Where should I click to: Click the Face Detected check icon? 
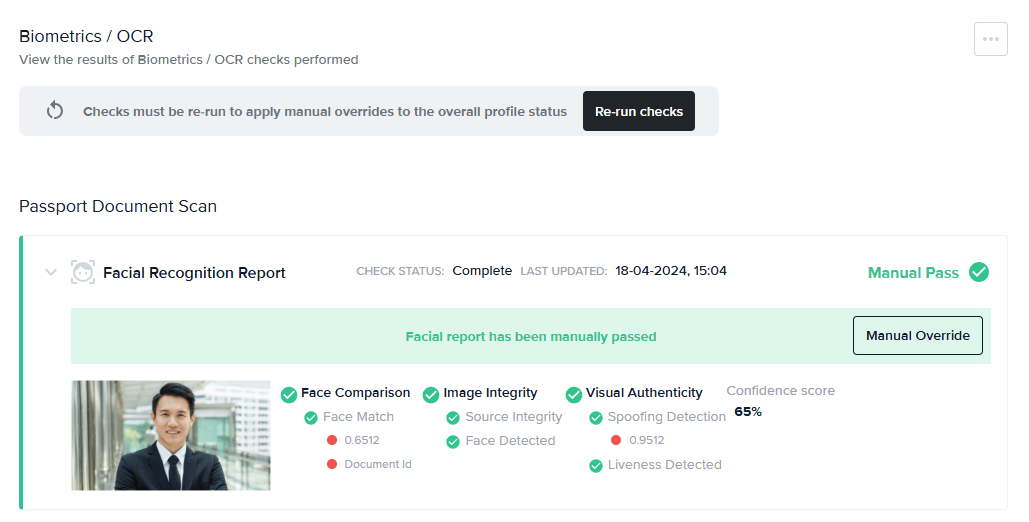(453, 441)
